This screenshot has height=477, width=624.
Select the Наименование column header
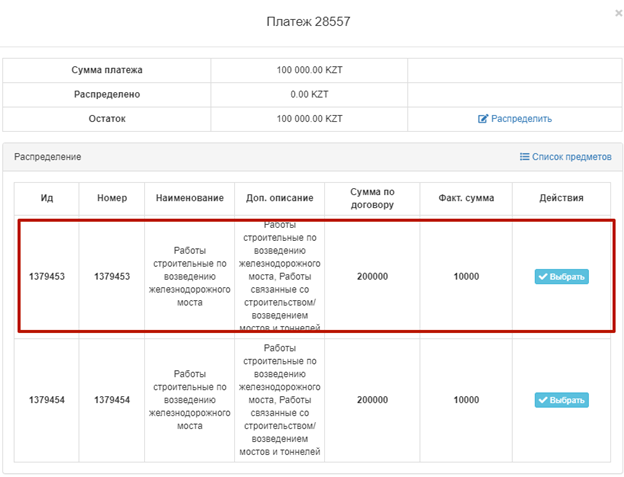pos(189,198)
